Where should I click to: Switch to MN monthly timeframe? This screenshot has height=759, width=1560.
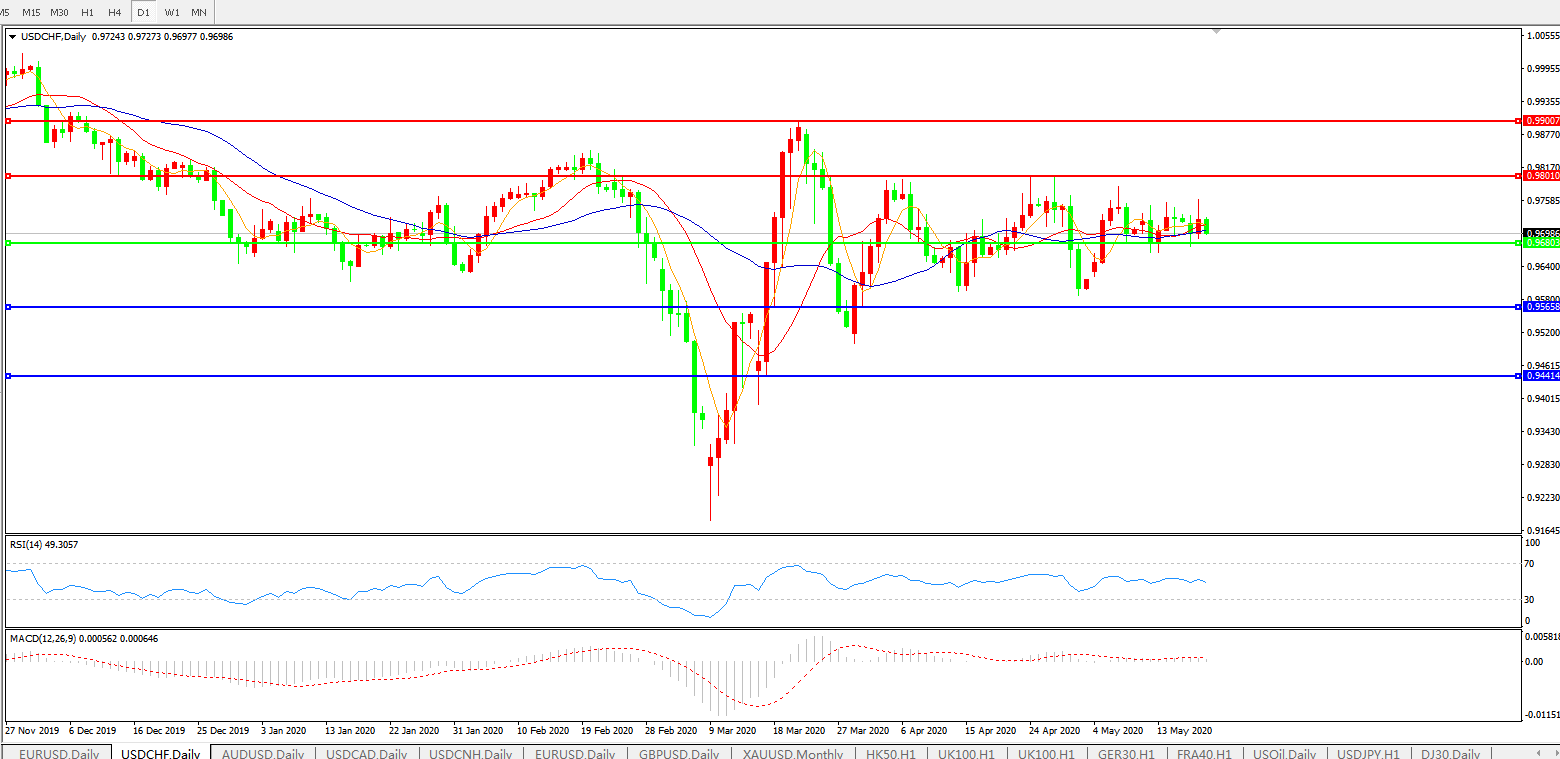click(x=199, y=12)
